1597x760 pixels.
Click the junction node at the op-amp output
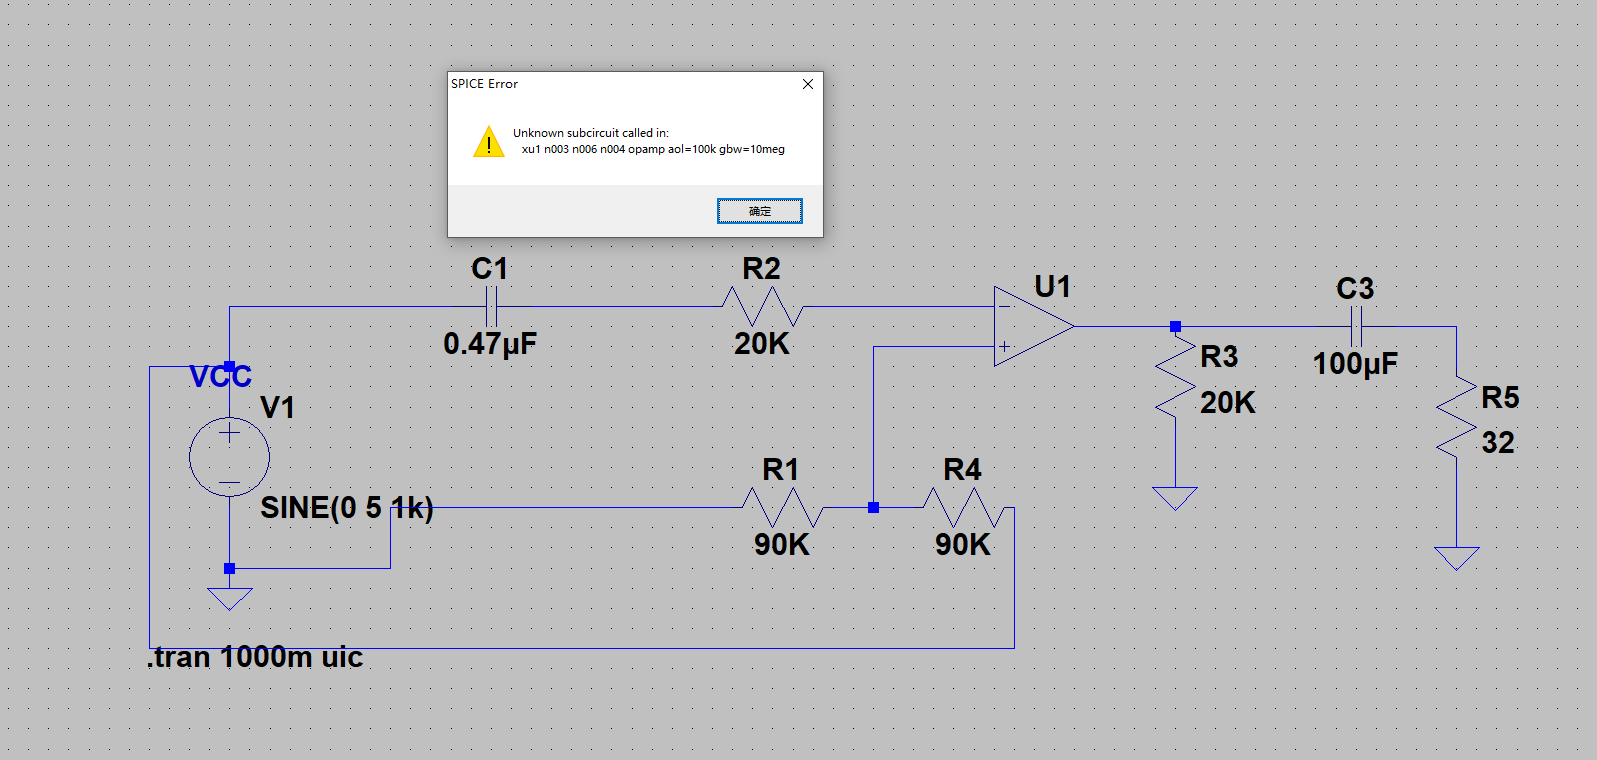click(x=1175, y=326)
